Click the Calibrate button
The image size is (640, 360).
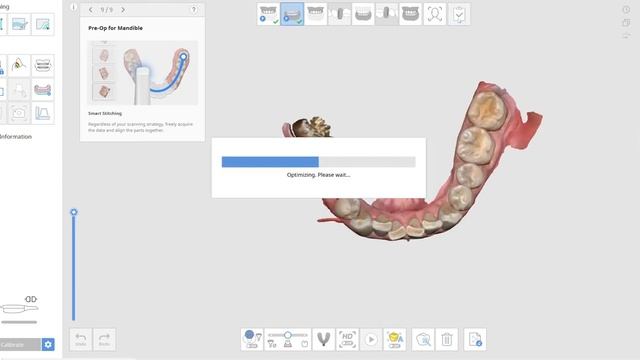point(20,344)
